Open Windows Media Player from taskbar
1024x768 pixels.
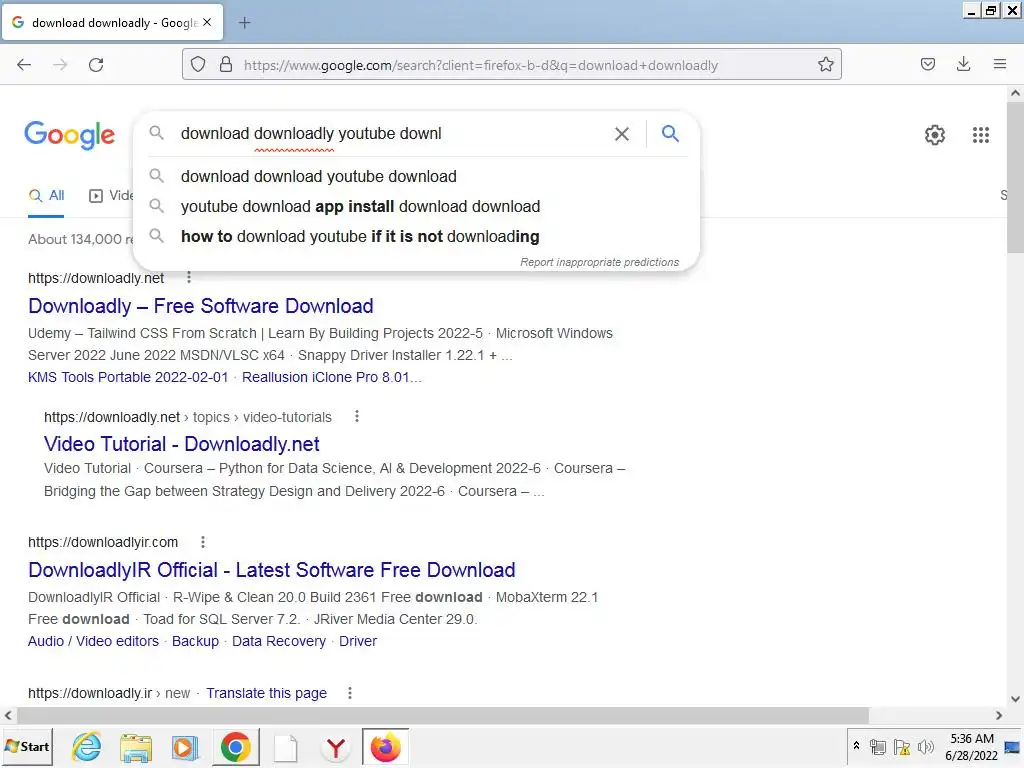[x=185, y=746]
